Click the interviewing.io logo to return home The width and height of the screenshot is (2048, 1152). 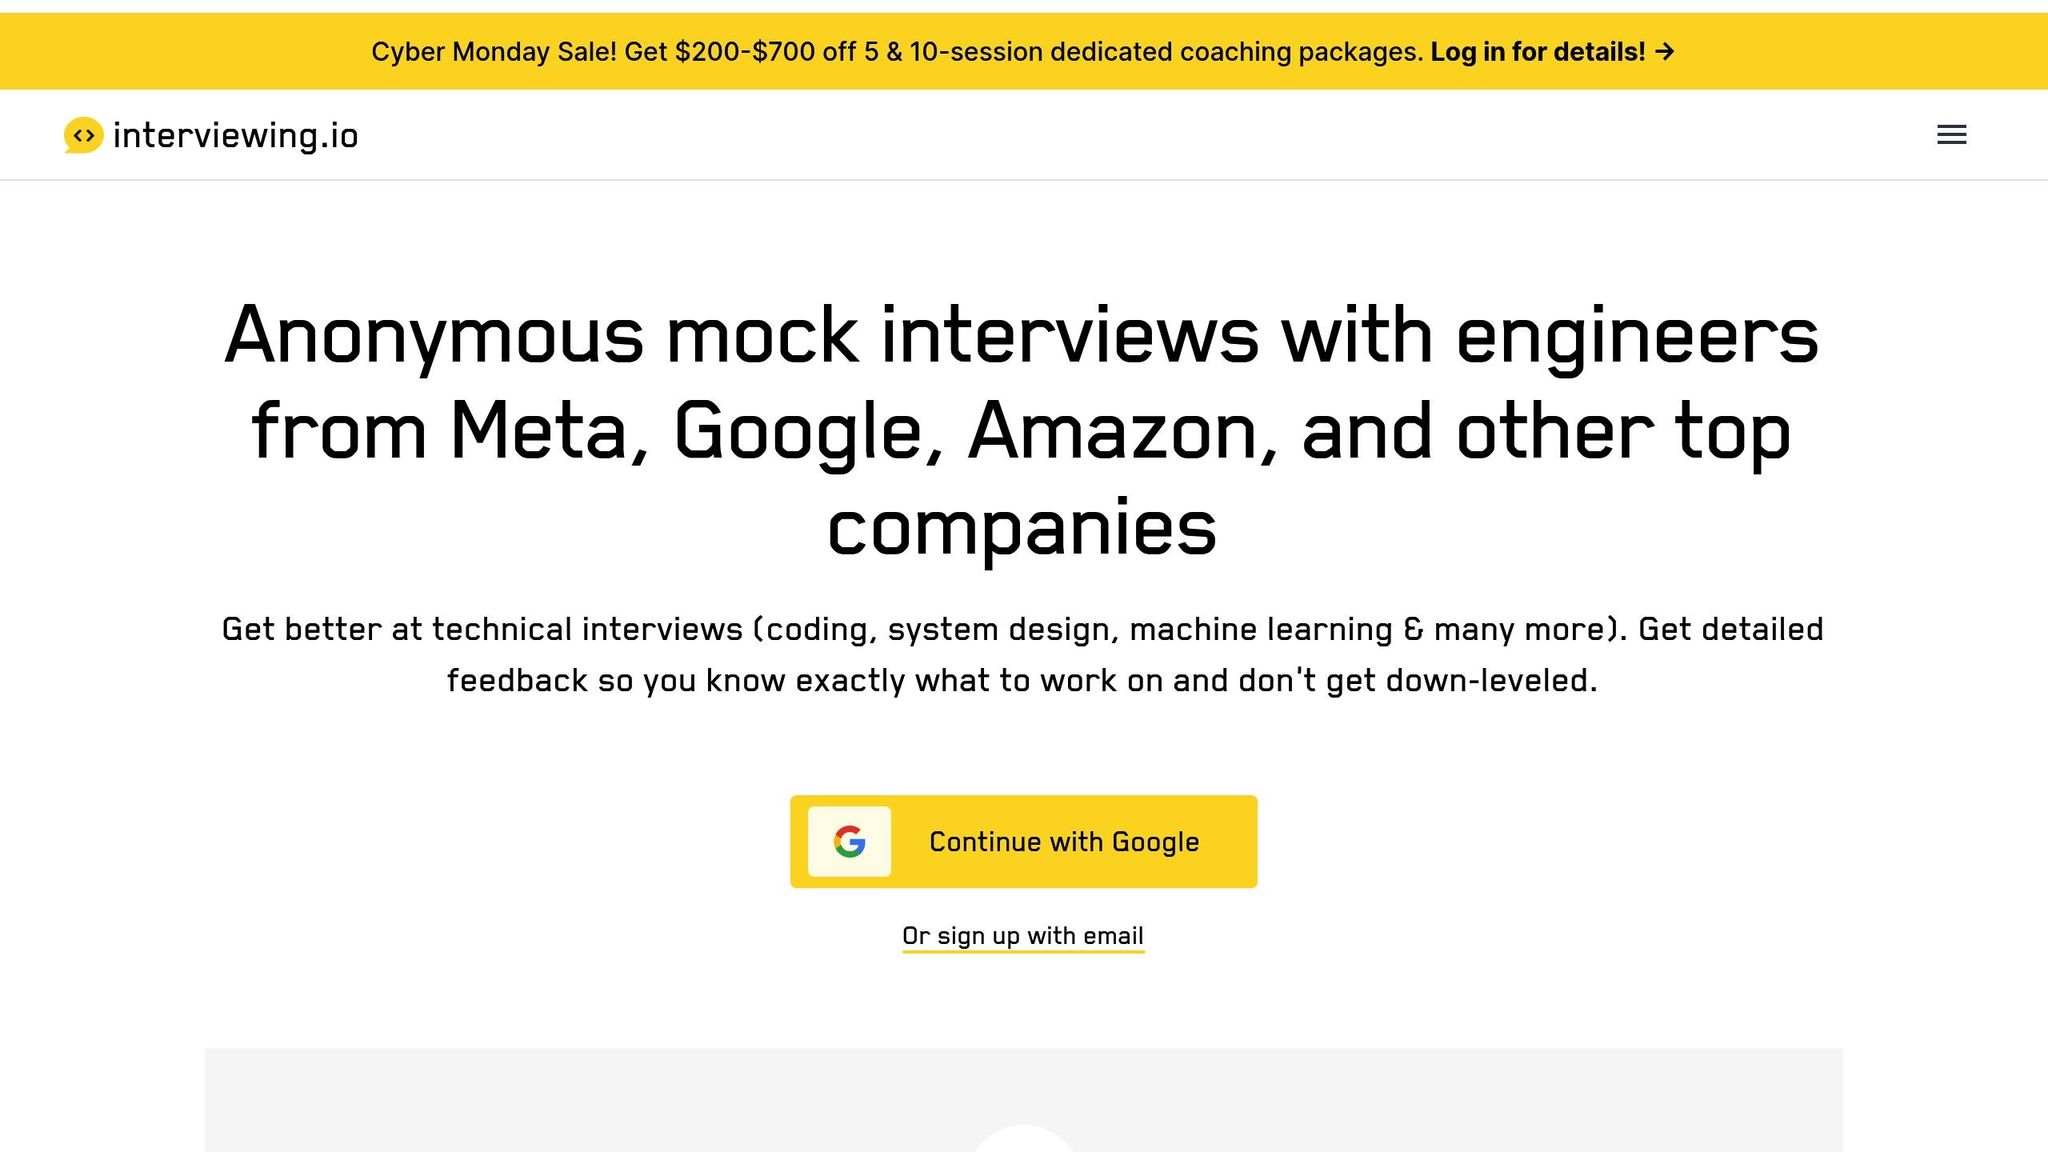click(x=213, y=135)
